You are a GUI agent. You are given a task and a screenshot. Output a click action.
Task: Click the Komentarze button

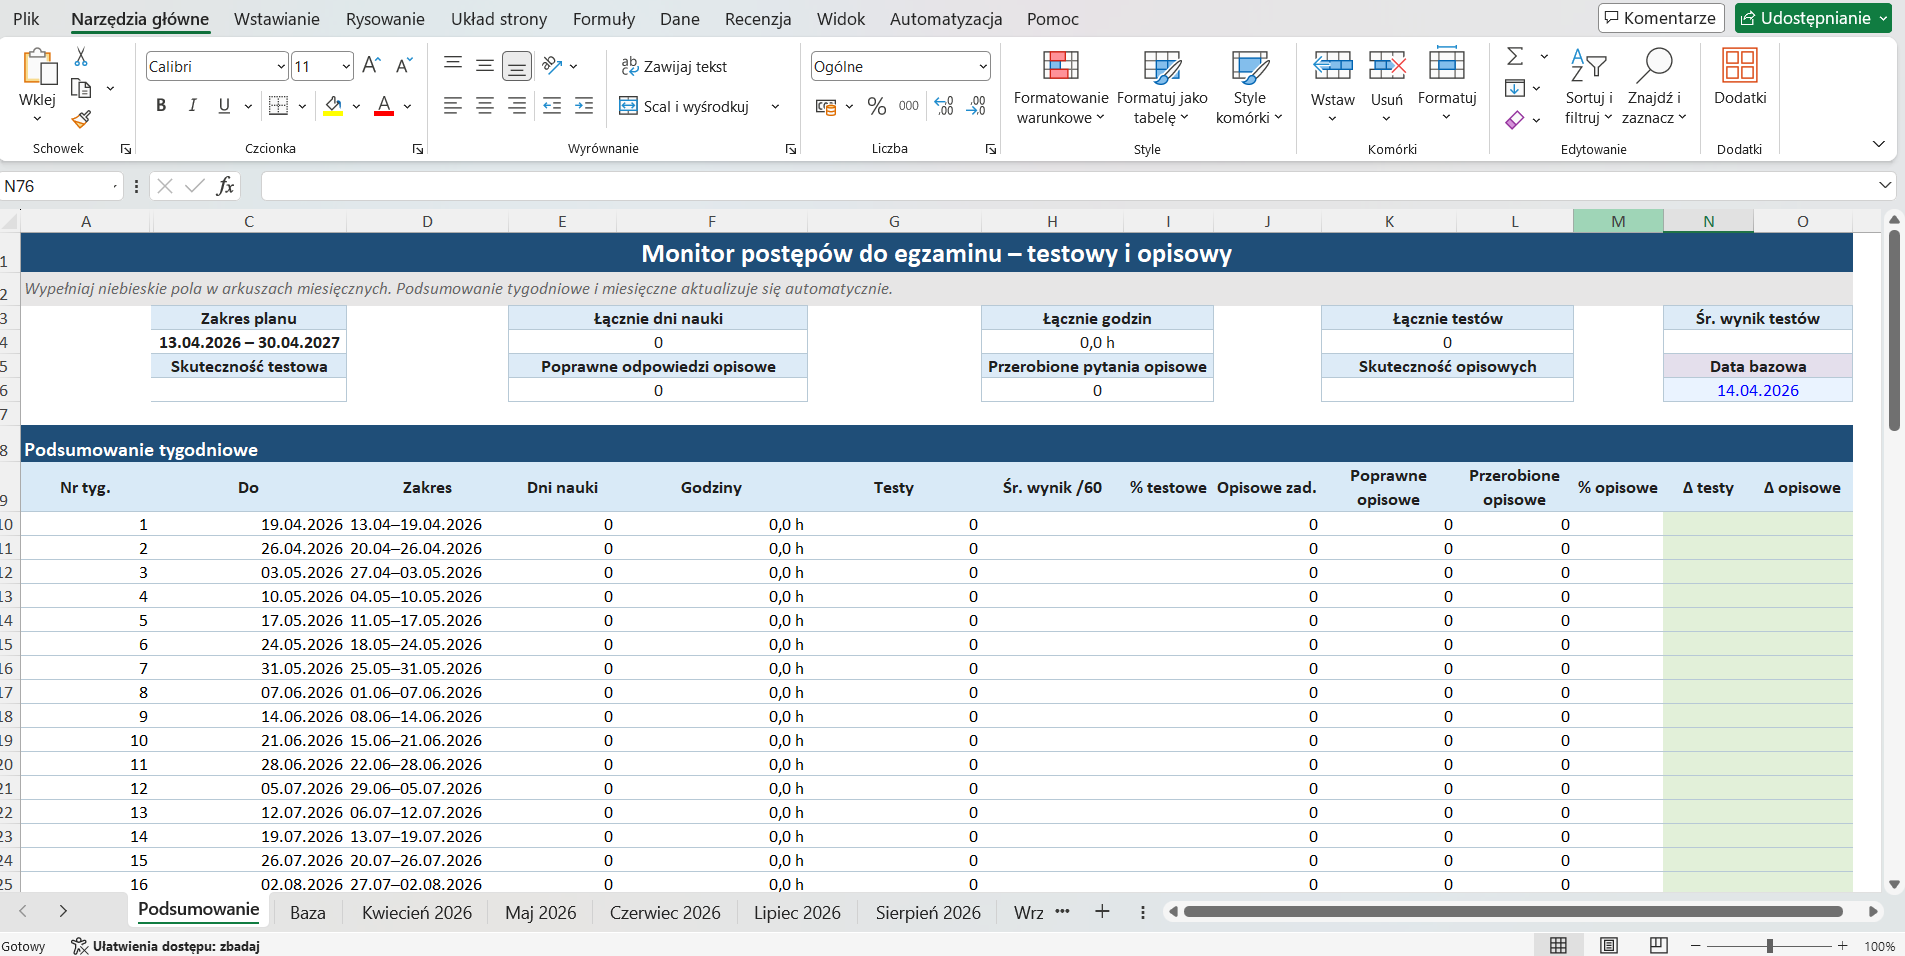(x=1663, y=18)
